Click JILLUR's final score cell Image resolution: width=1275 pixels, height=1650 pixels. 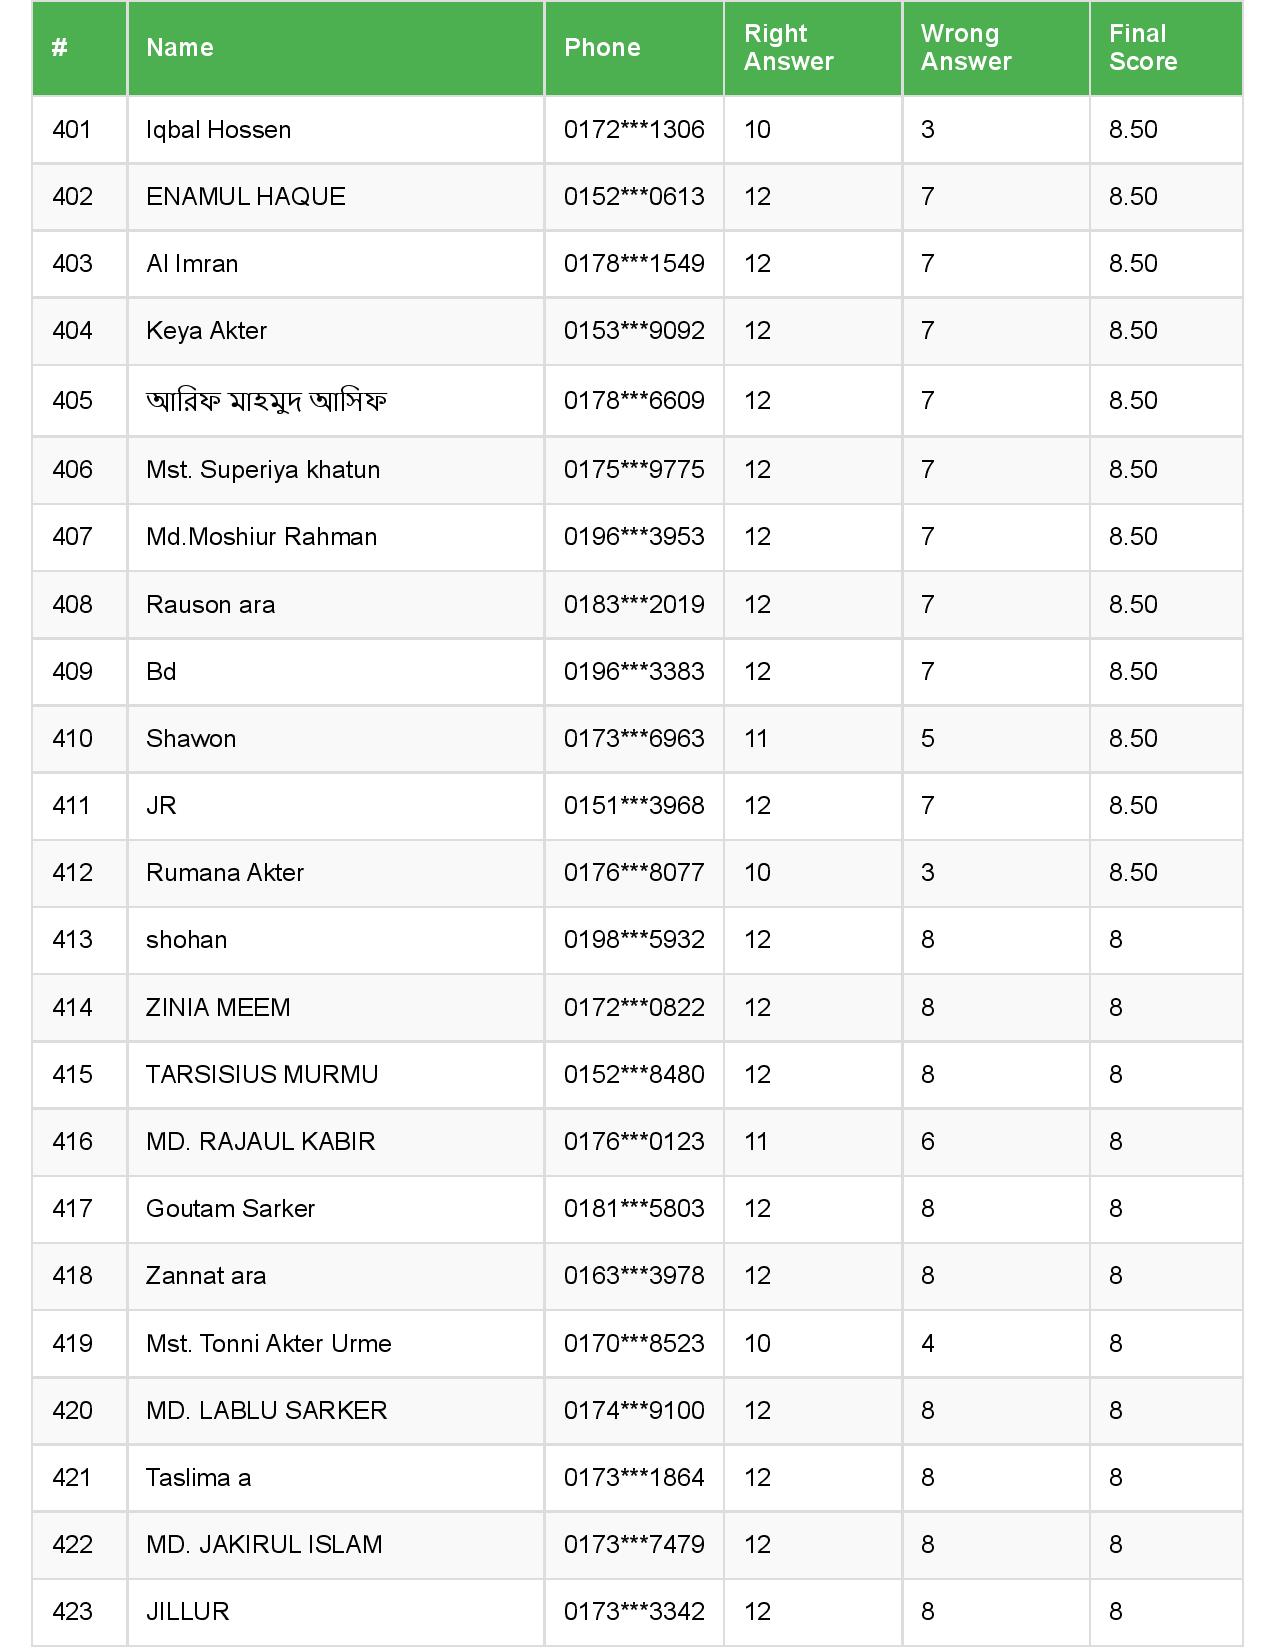[1116, 1612]
